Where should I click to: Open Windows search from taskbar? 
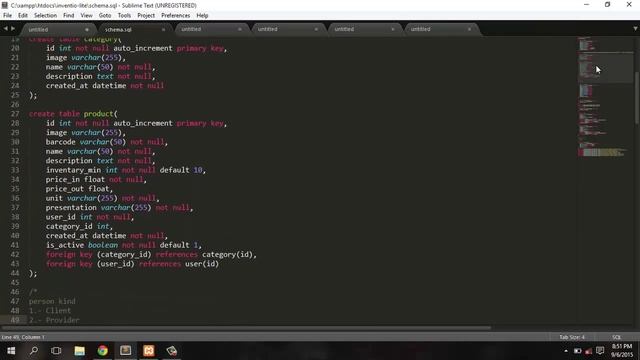click(34, 351)
